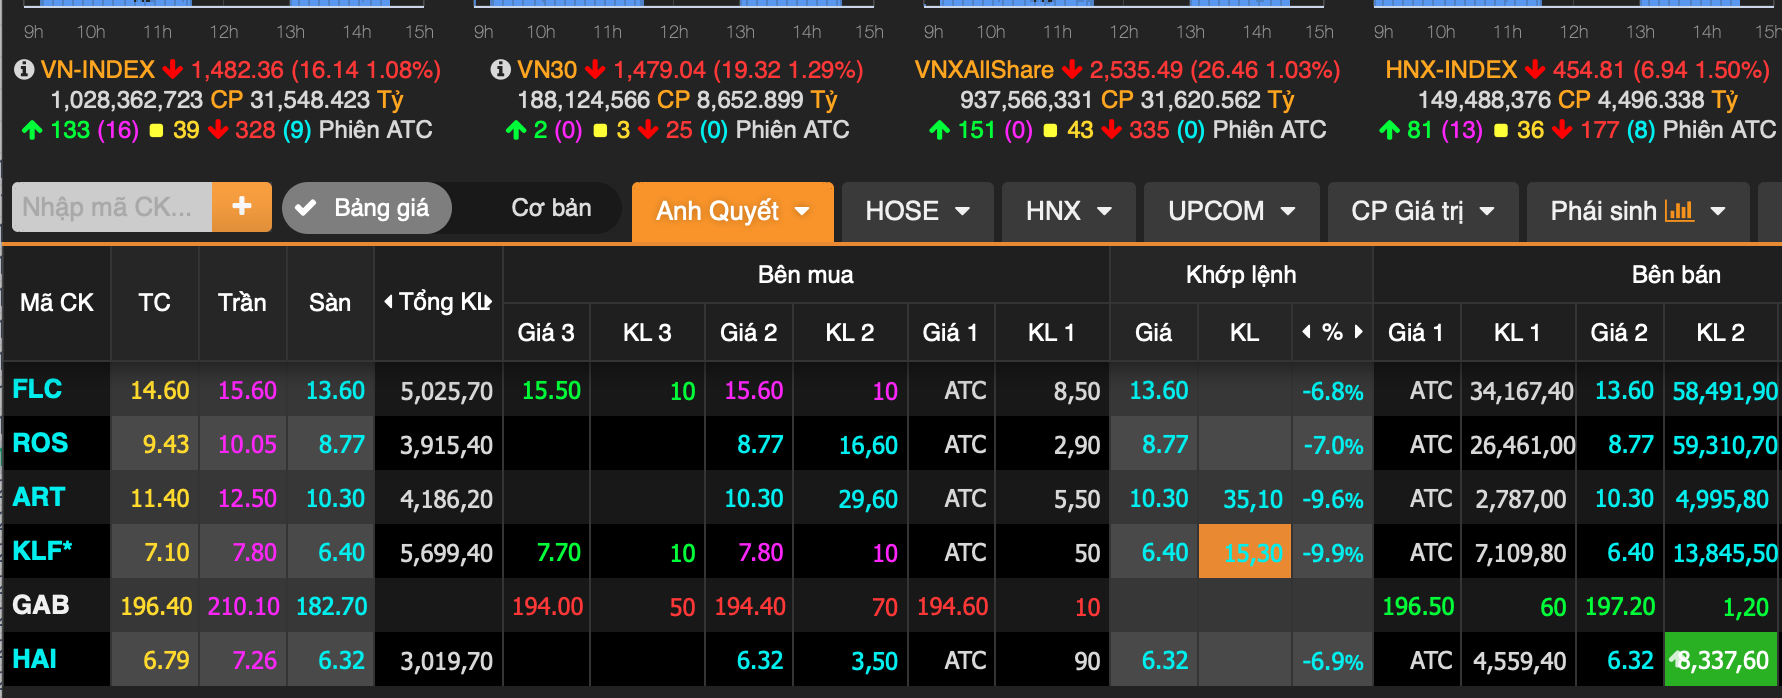
Task: Click left arrow beside Tổng KL header
Action: [388, 302]
